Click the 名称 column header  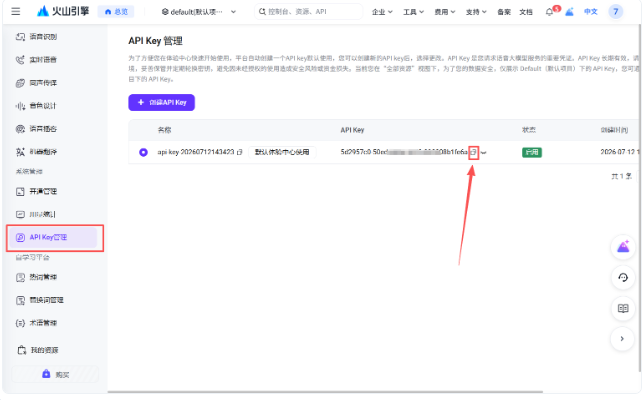[x=164, y=130]
